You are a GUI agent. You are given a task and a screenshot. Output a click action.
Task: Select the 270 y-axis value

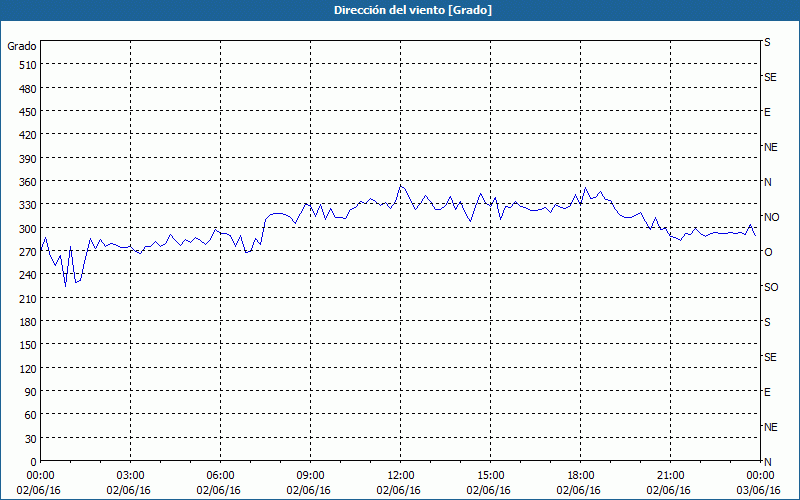(28, 252)
